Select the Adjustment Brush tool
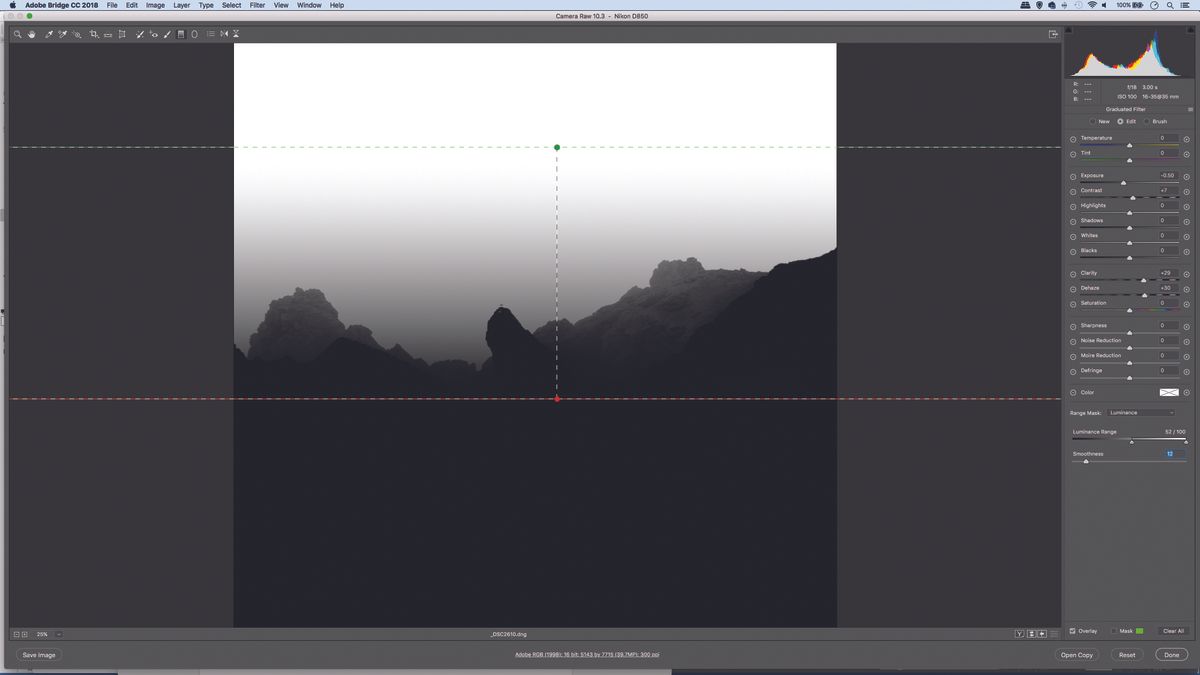The image size is (1200, 675). pos(166,33)
